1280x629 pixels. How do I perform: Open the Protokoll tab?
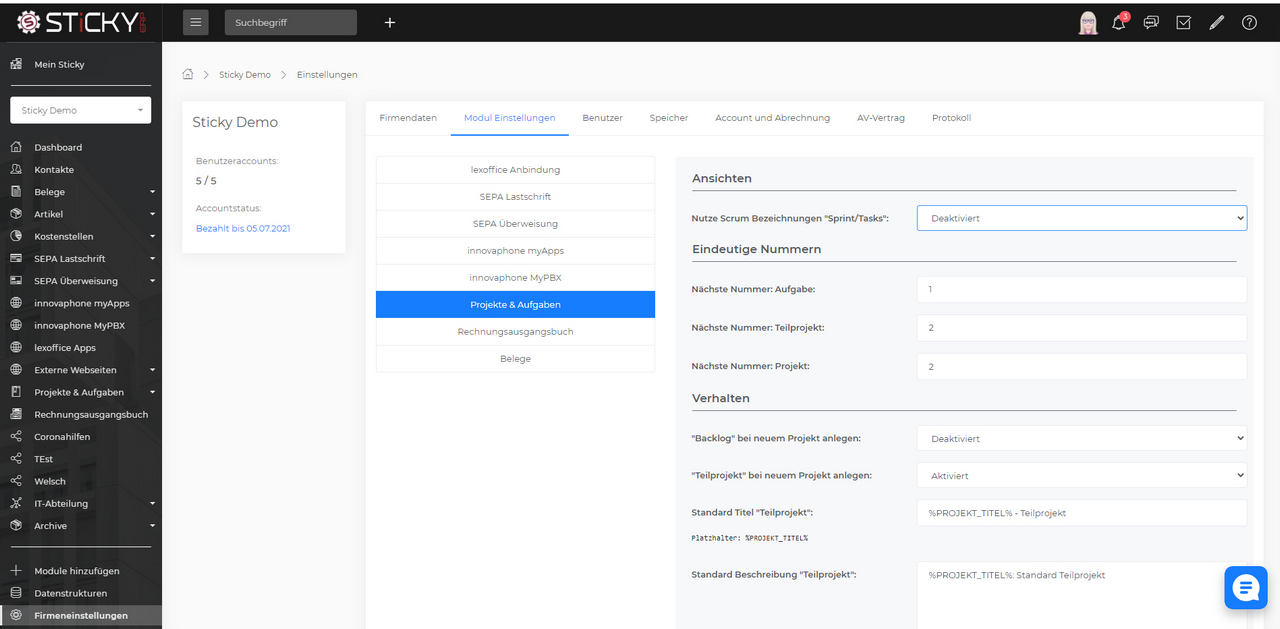pyautogui.click(x=951, y=117)
